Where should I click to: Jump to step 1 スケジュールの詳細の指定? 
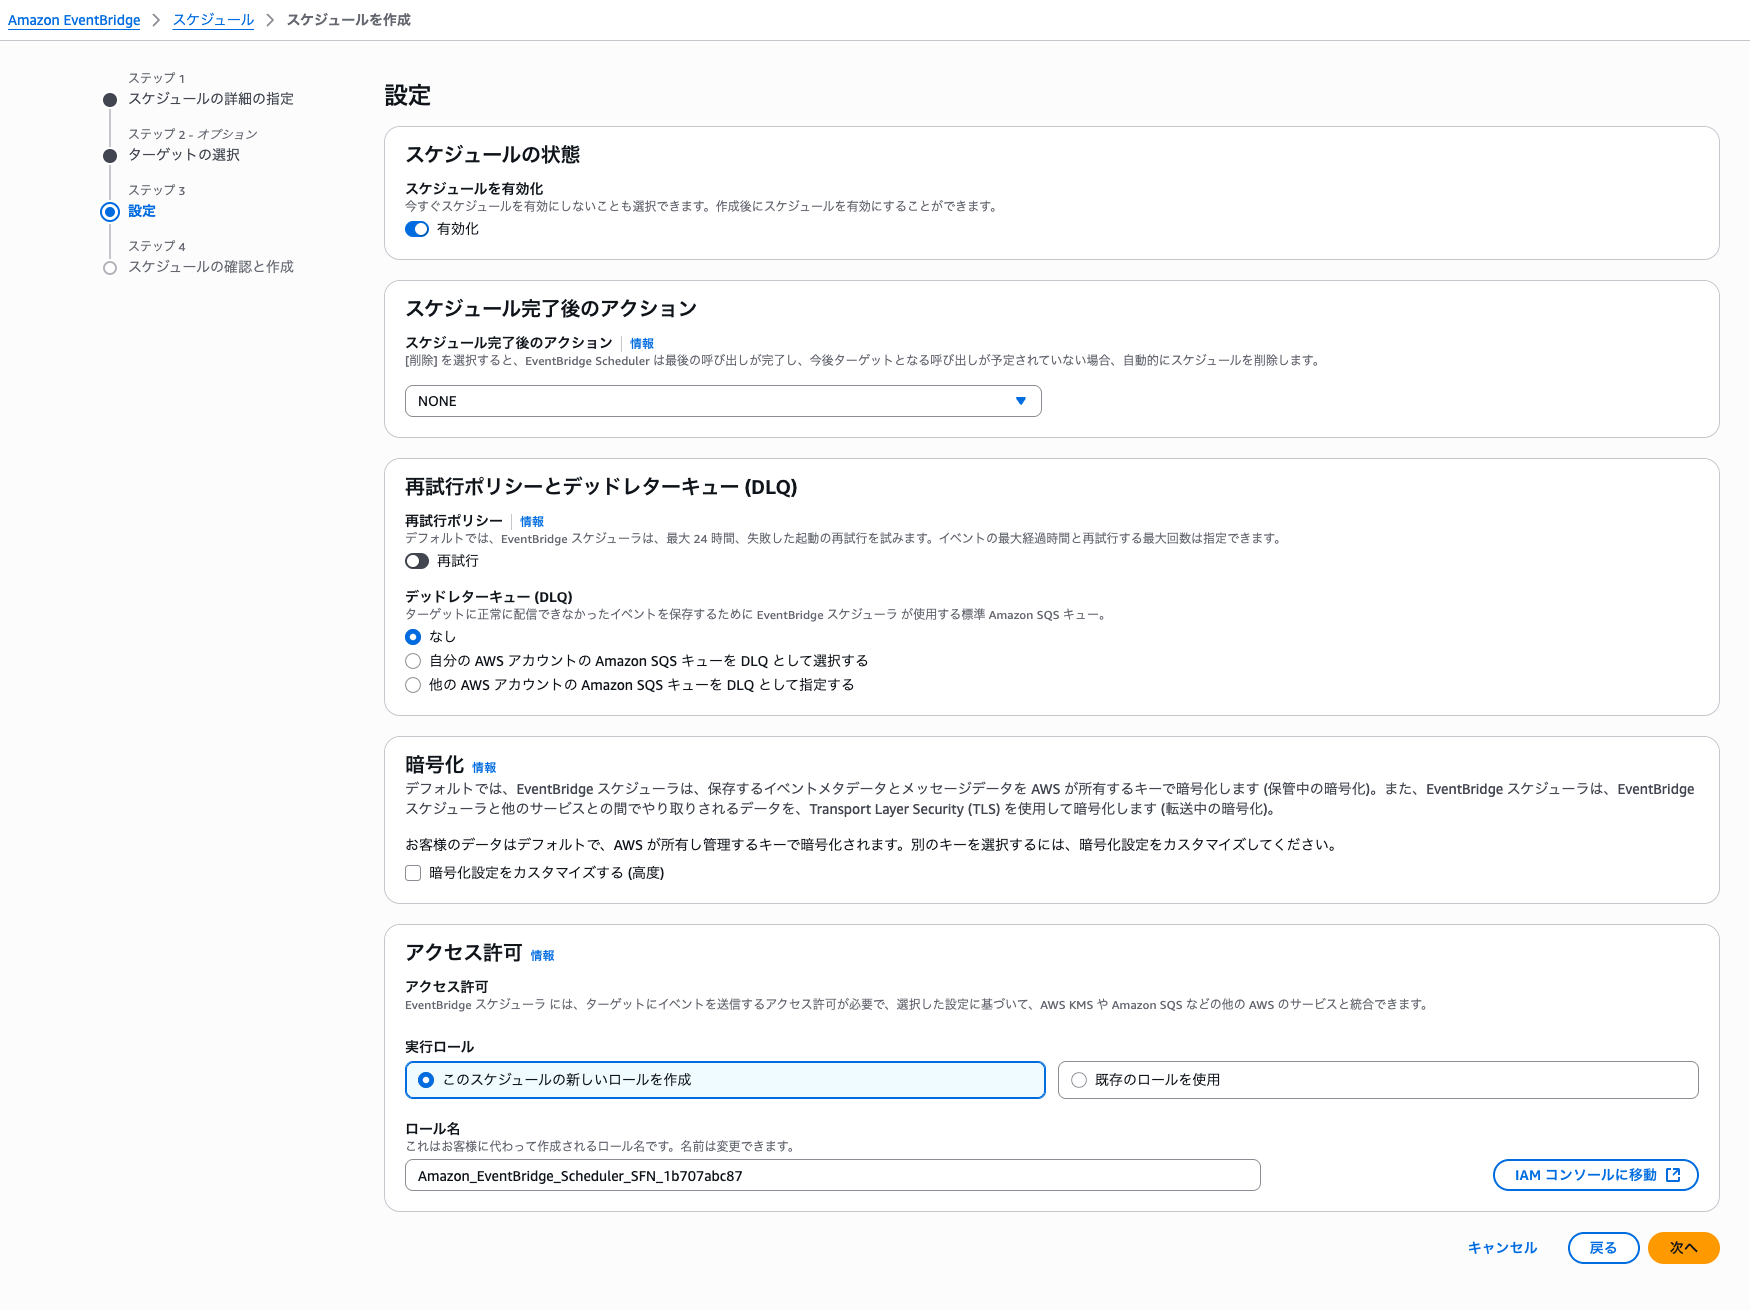(x=211, y=99)
